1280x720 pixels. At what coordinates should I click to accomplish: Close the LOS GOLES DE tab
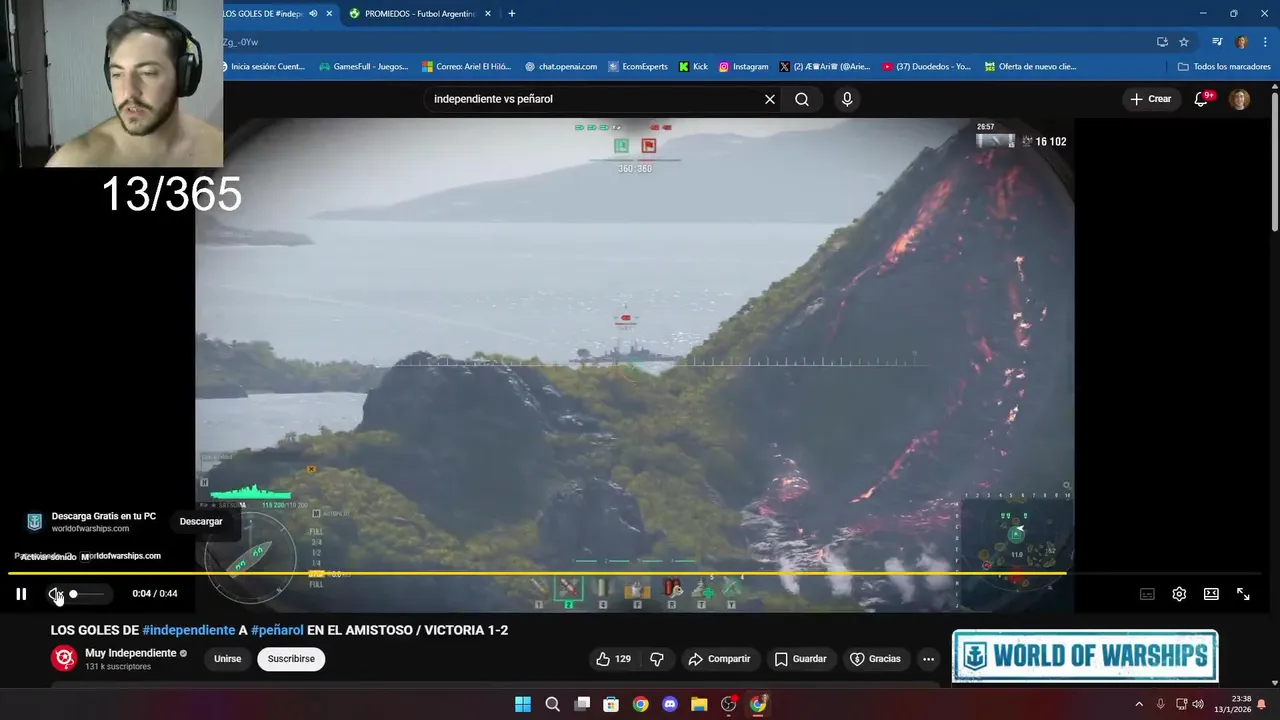pos(330,14)
